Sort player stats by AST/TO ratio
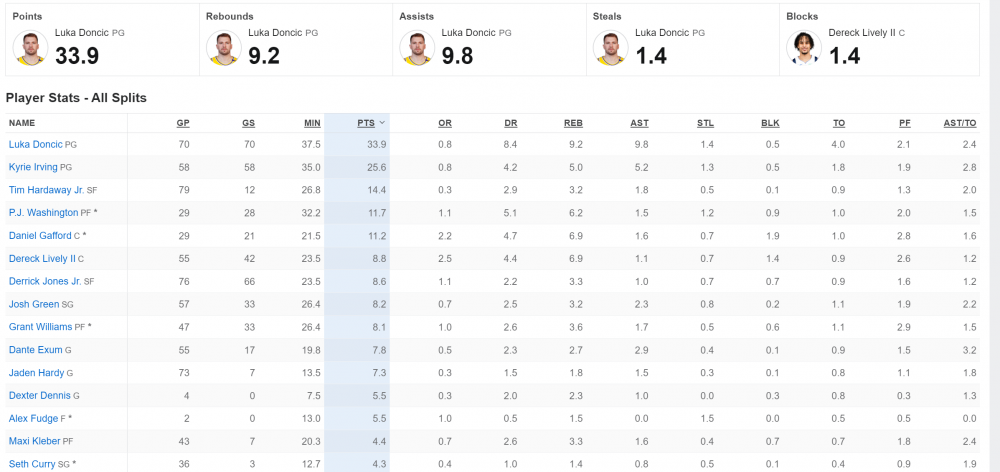Screen dimensions: 1000x472 [x=959, y=122]
